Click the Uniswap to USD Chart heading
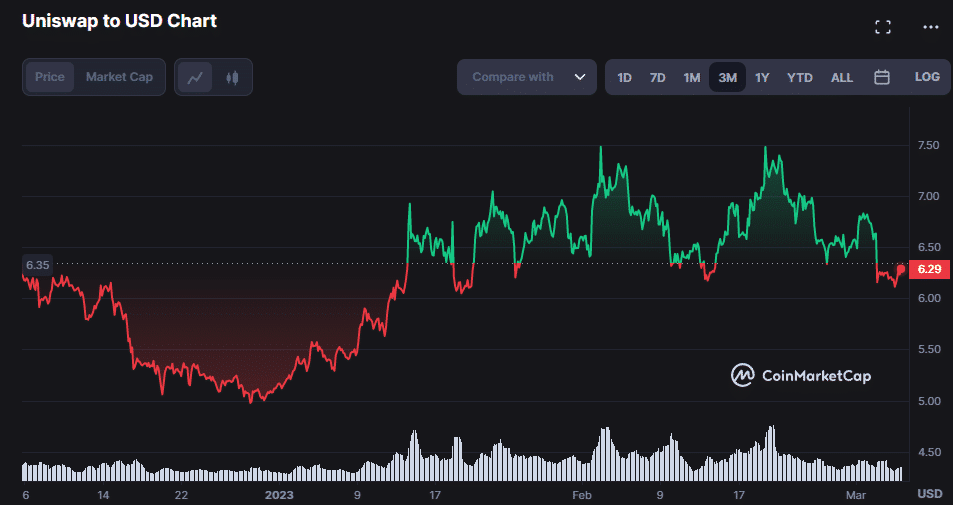 pyautogui.click(x=119, y=21)
